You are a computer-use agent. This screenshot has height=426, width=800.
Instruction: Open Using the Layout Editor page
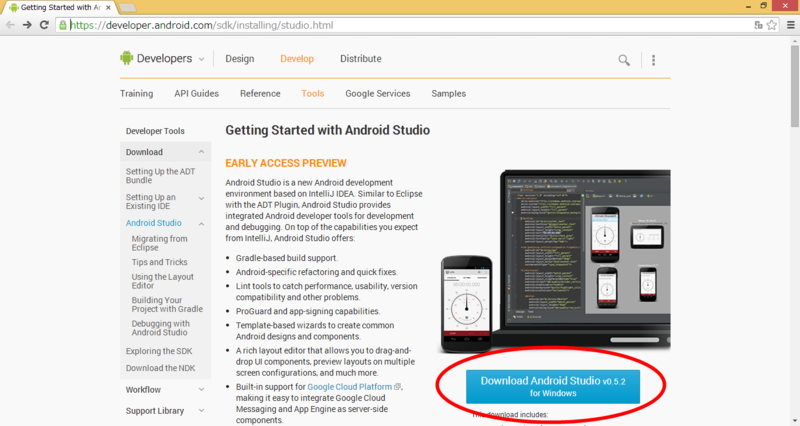(163, 281)
